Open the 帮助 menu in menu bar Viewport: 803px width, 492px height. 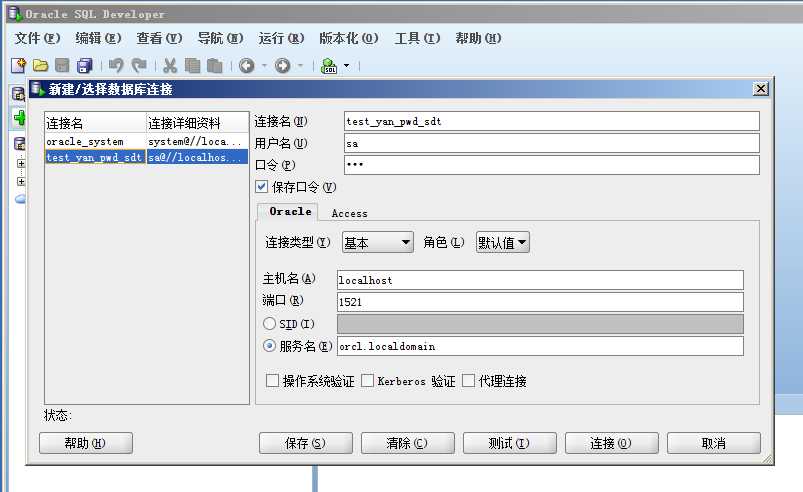(478, 38)
